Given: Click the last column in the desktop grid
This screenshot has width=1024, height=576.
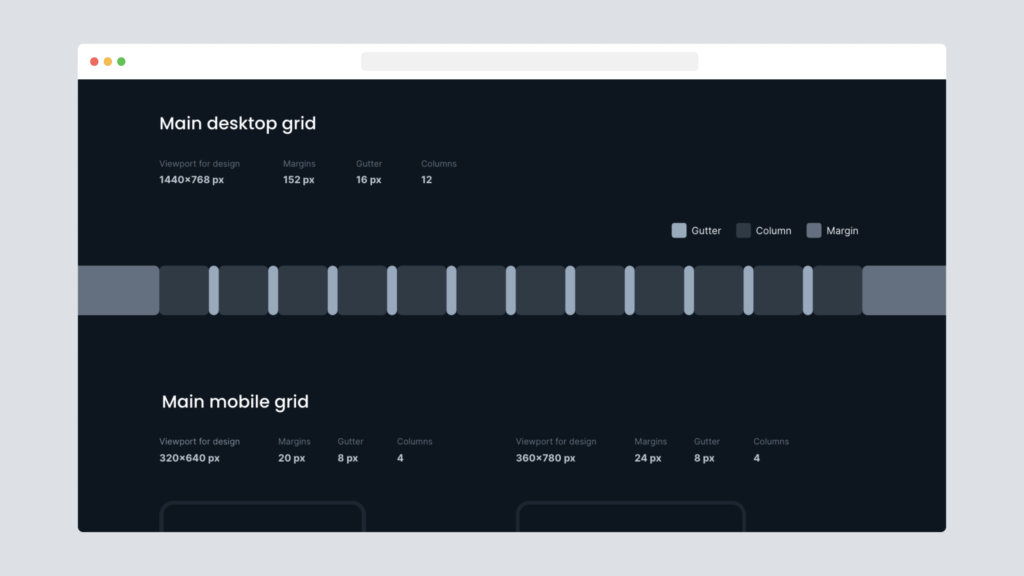Looking at the screenshot, I should coord(837,290).
